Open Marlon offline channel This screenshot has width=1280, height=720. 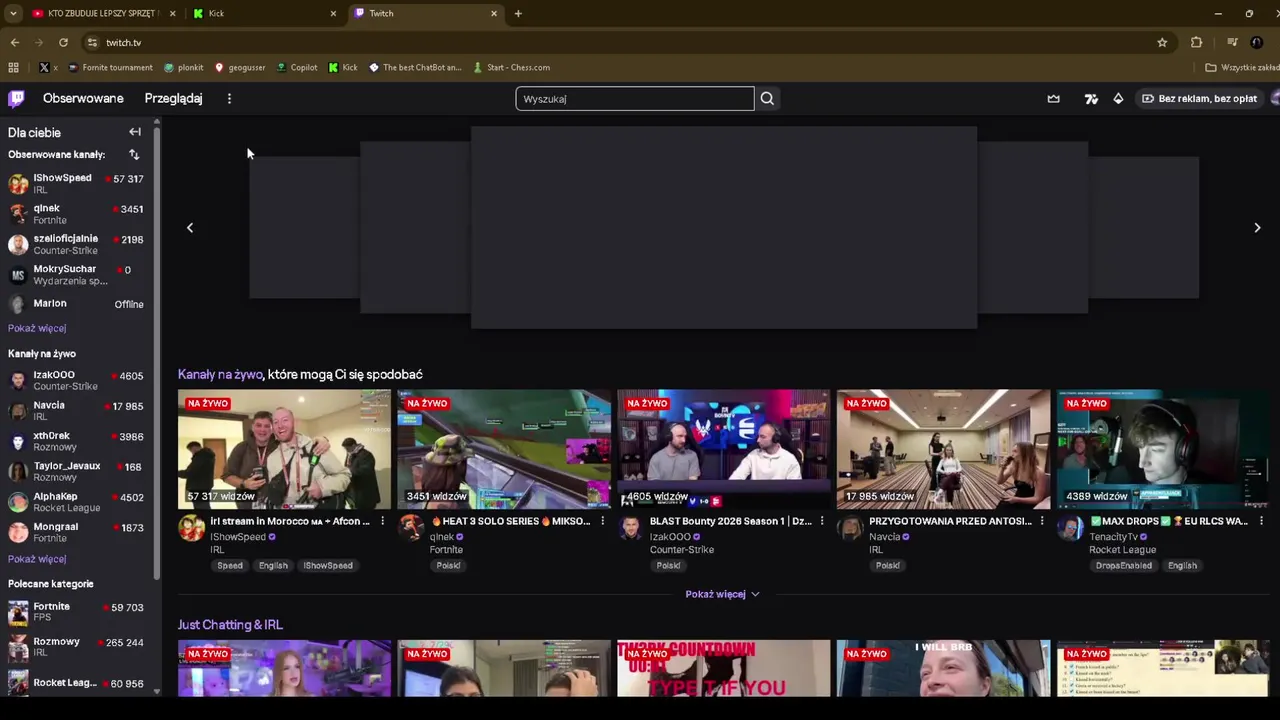coord(77,303)
